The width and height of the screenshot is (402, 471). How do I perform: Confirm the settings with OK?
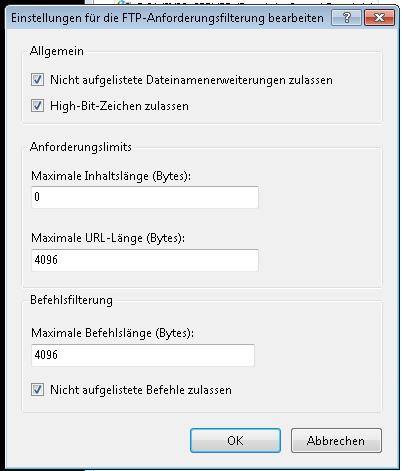tap(235, 441)
